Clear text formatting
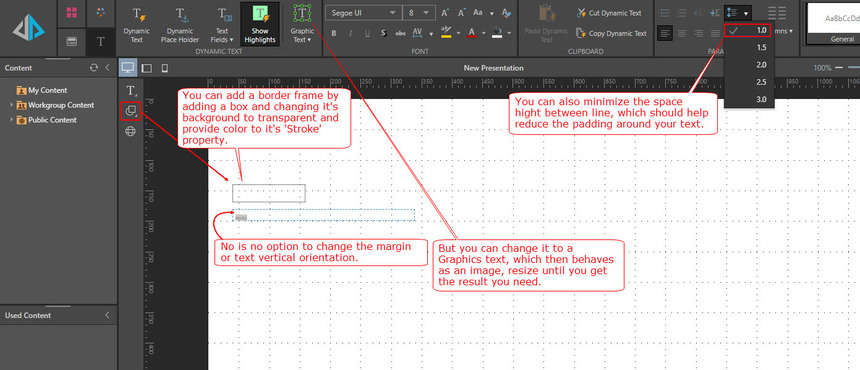Viewport: 860px width, 370px height. tap(507, 13)
